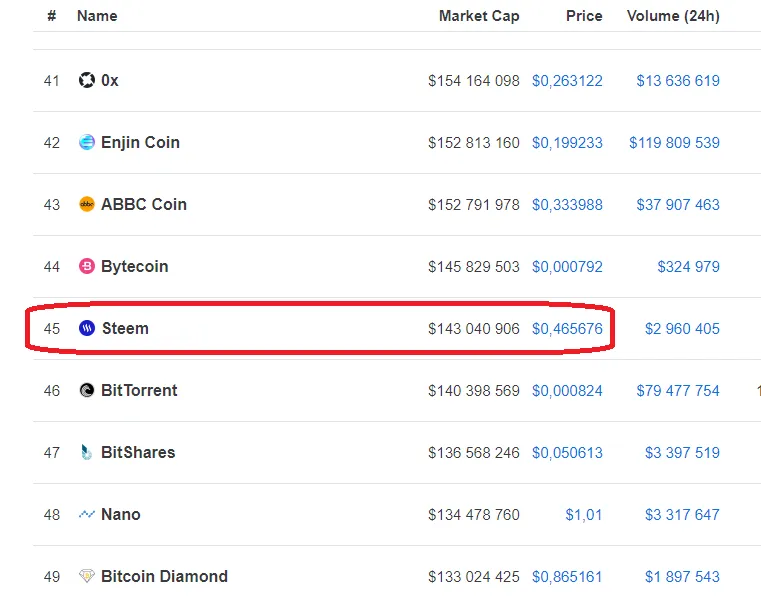Click the Enjin Coin logo icon
Screen dimensions: 761x602
(87, 142)
